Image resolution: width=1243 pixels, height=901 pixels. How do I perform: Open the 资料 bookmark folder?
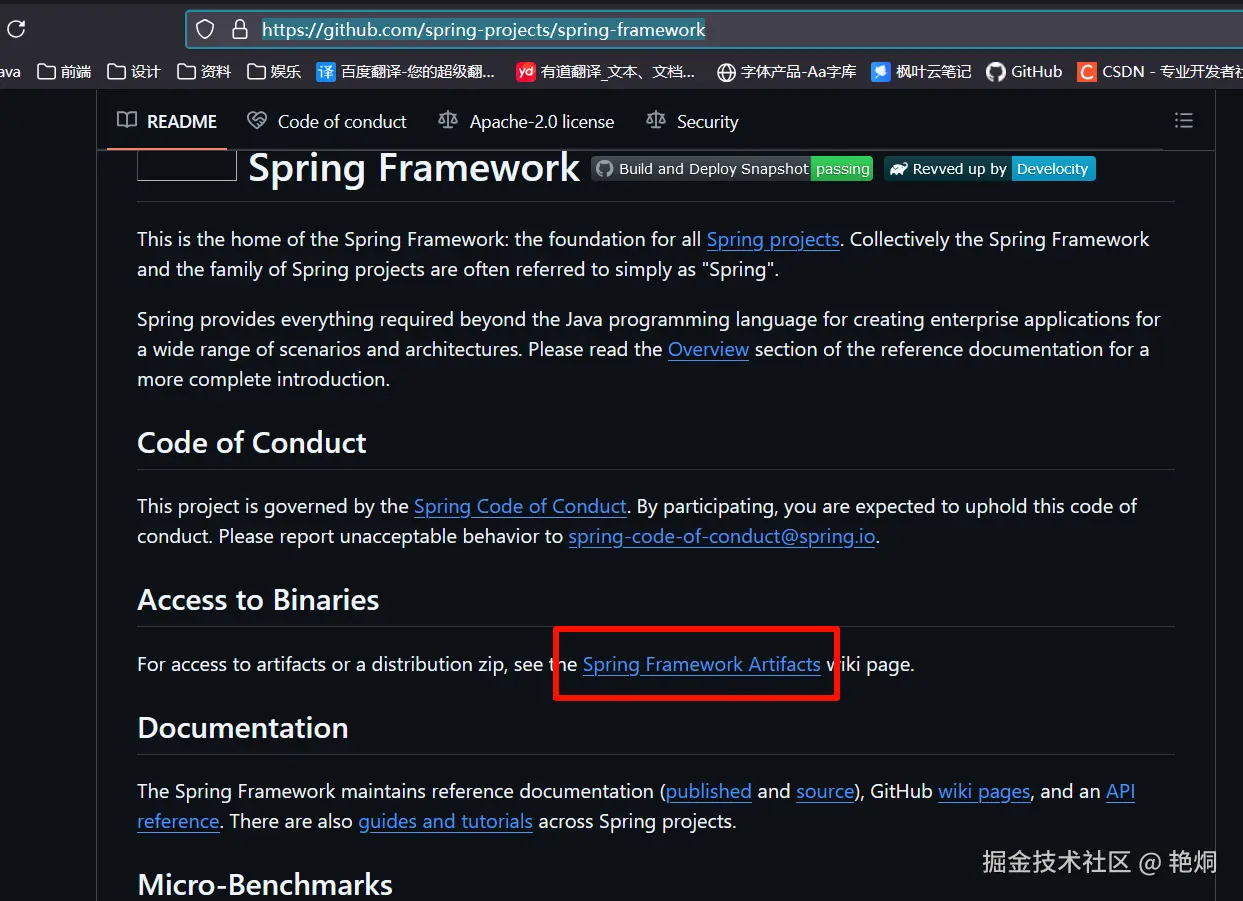tap(204, 71)
